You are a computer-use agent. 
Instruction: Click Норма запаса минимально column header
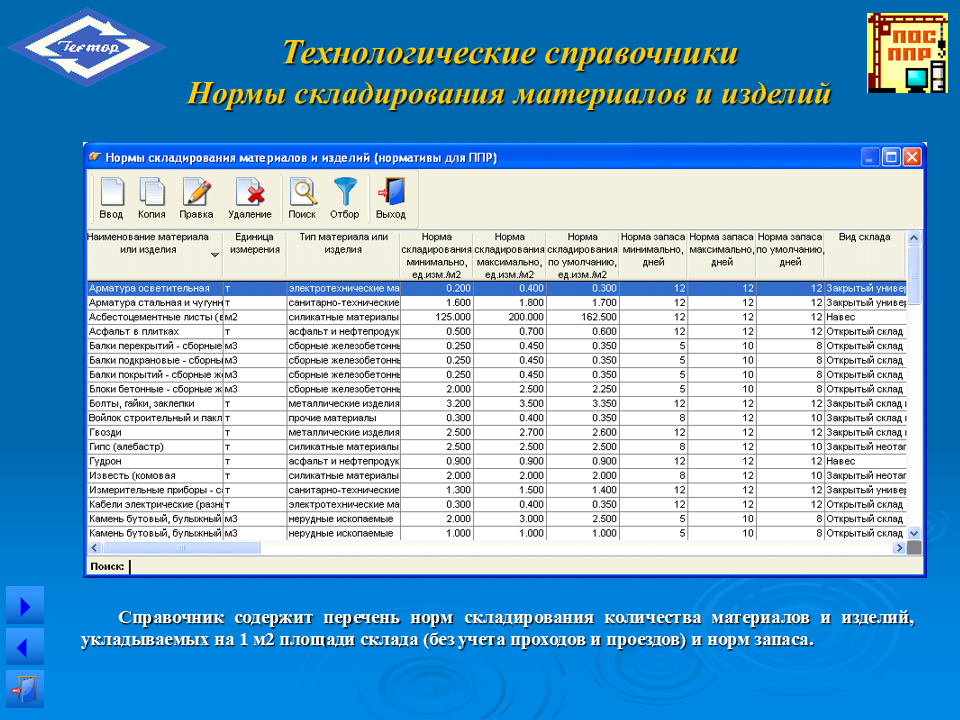(653, 255)
